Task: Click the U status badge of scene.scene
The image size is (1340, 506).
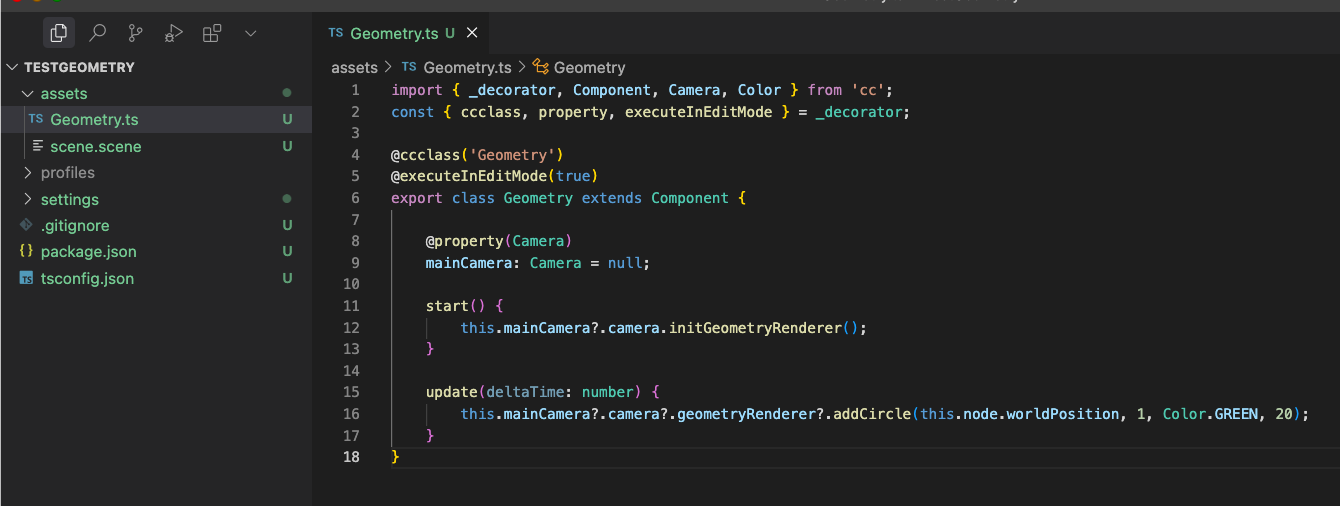Action: coord(287,147)
